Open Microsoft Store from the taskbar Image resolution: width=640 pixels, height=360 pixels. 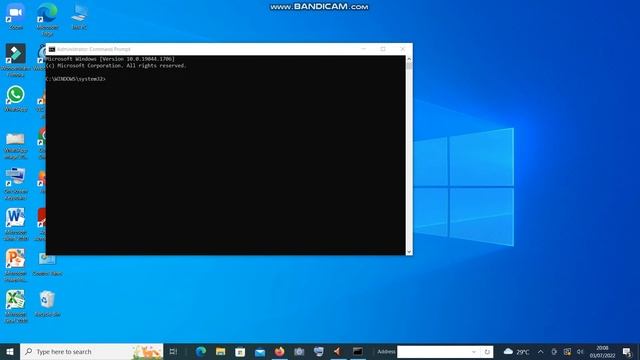pos(240,351)
